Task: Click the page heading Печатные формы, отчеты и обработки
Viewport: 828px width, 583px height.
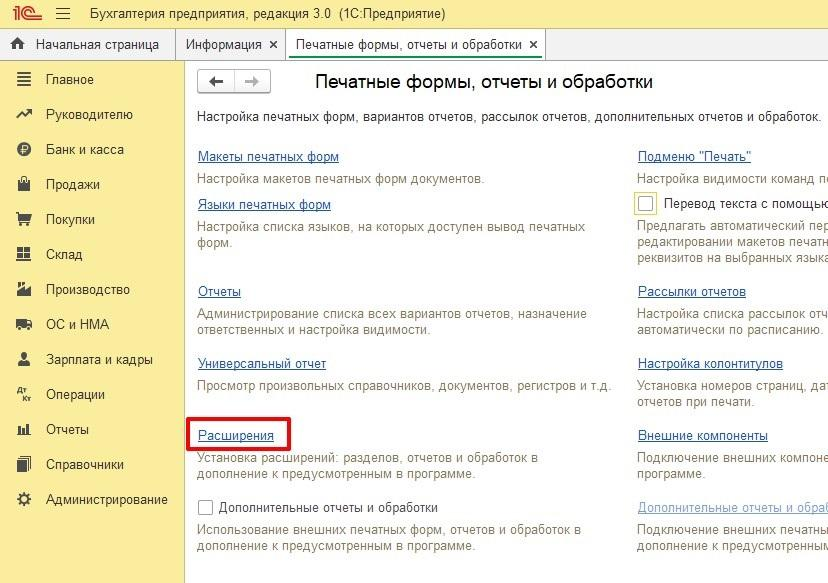Action: pyautogui.click(x=484, y=82)
